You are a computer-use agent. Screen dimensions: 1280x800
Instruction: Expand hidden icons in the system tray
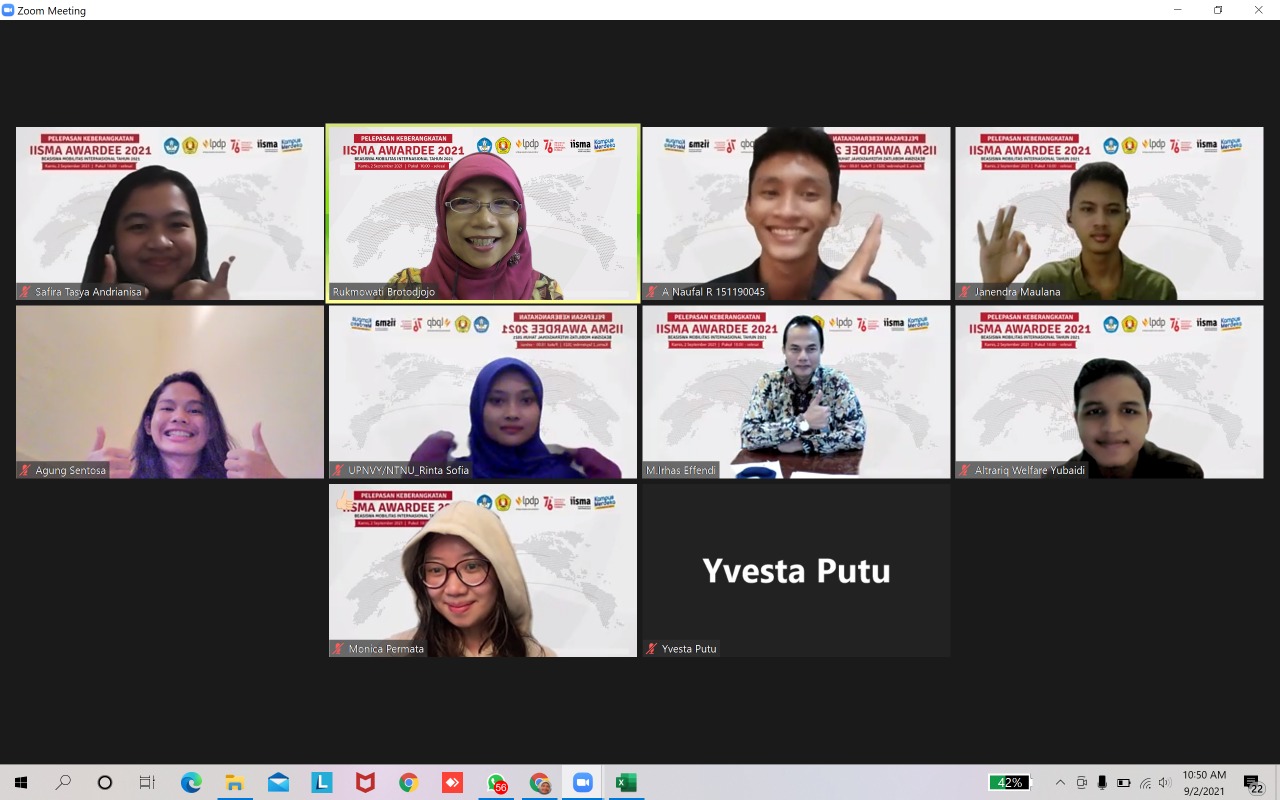pyautogui.click(x=1060, y=782)
